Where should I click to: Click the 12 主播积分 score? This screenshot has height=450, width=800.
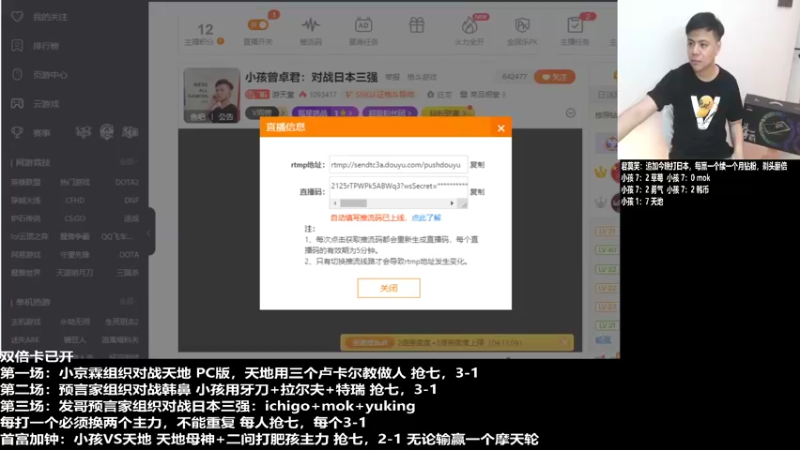coord(205,29)
